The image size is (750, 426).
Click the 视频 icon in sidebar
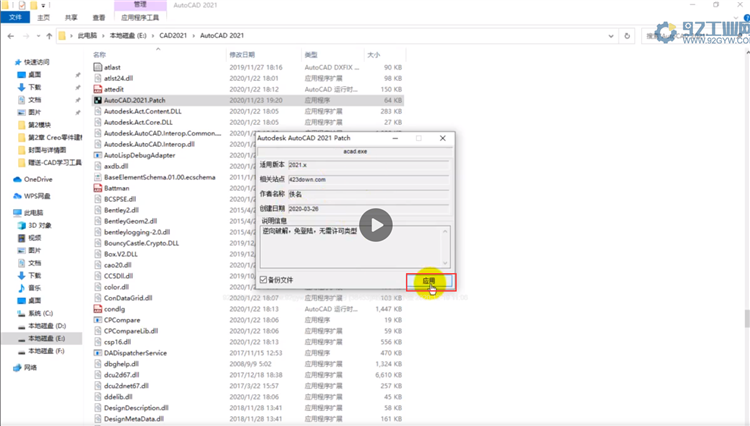point(22,238)
